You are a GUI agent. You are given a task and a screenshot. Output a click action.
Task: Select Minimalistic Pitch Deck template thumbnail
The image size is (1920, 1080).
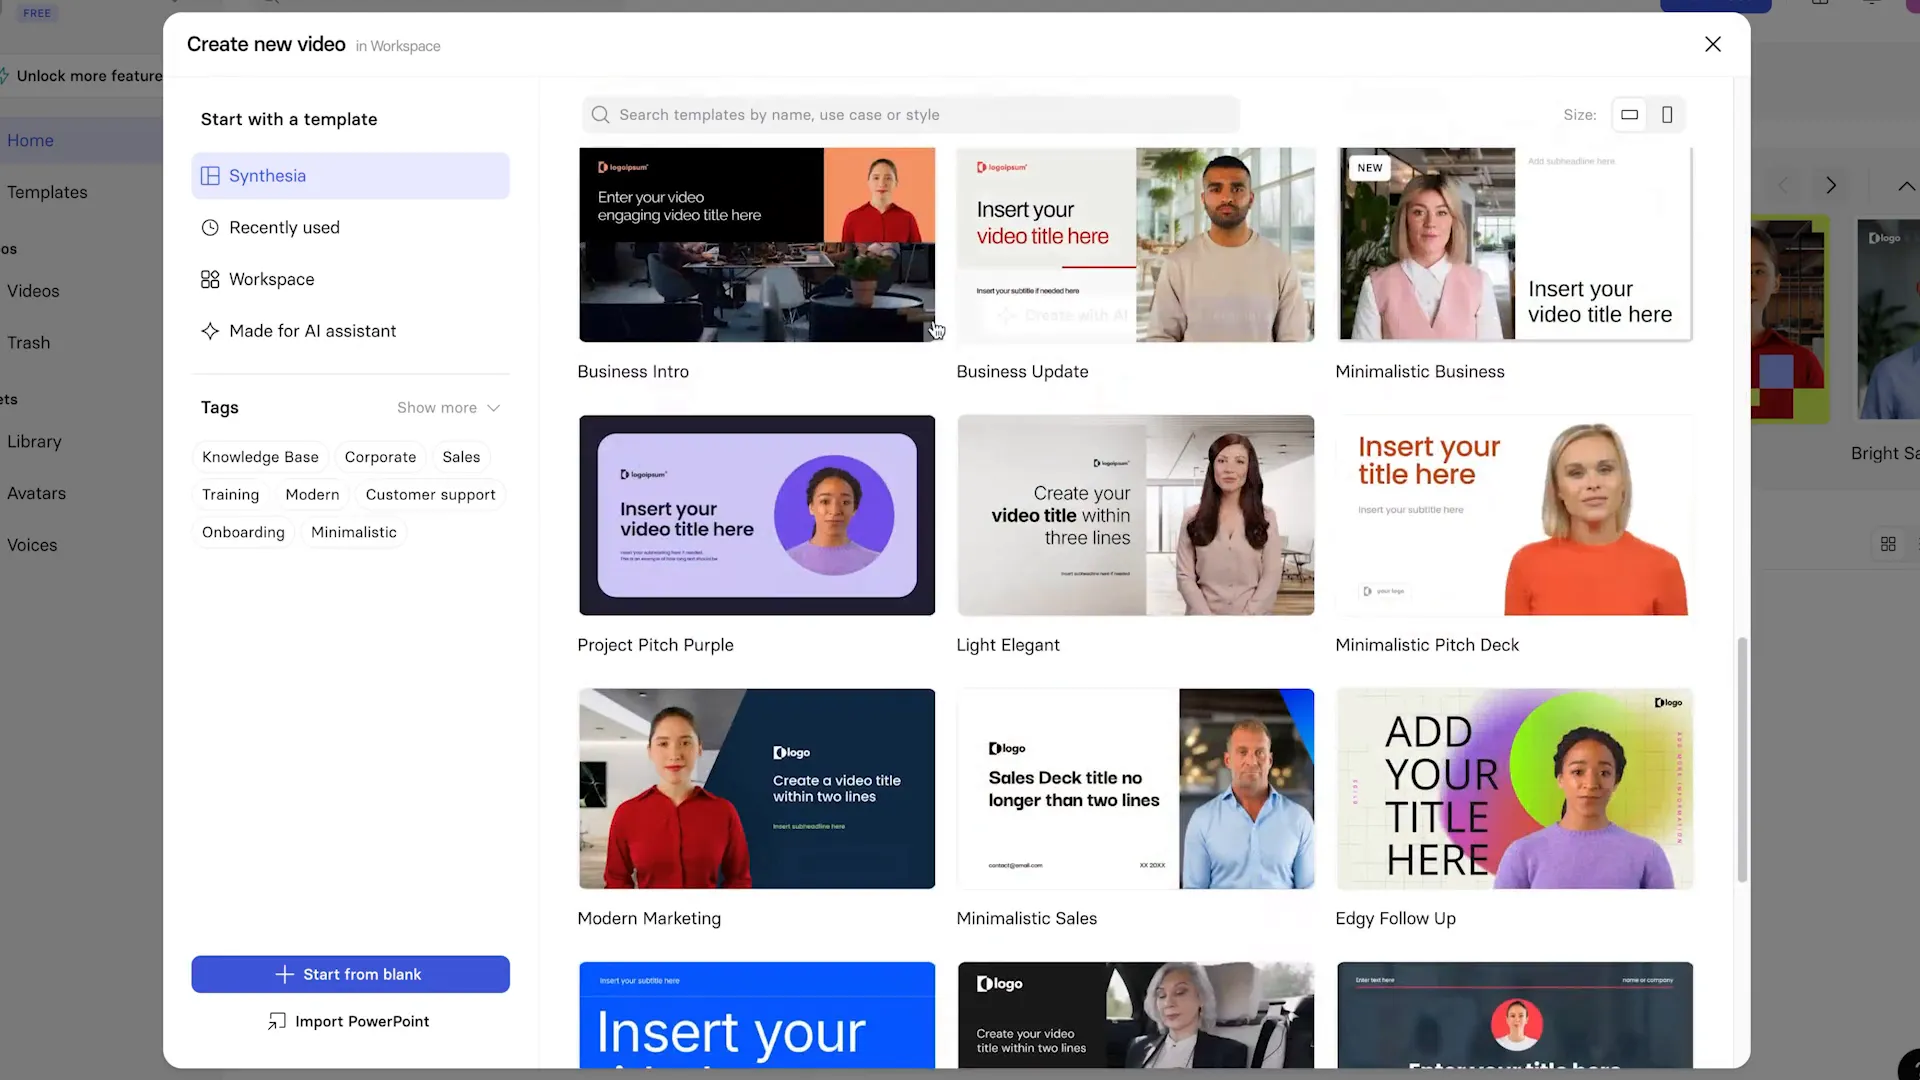coord(1515,515)
